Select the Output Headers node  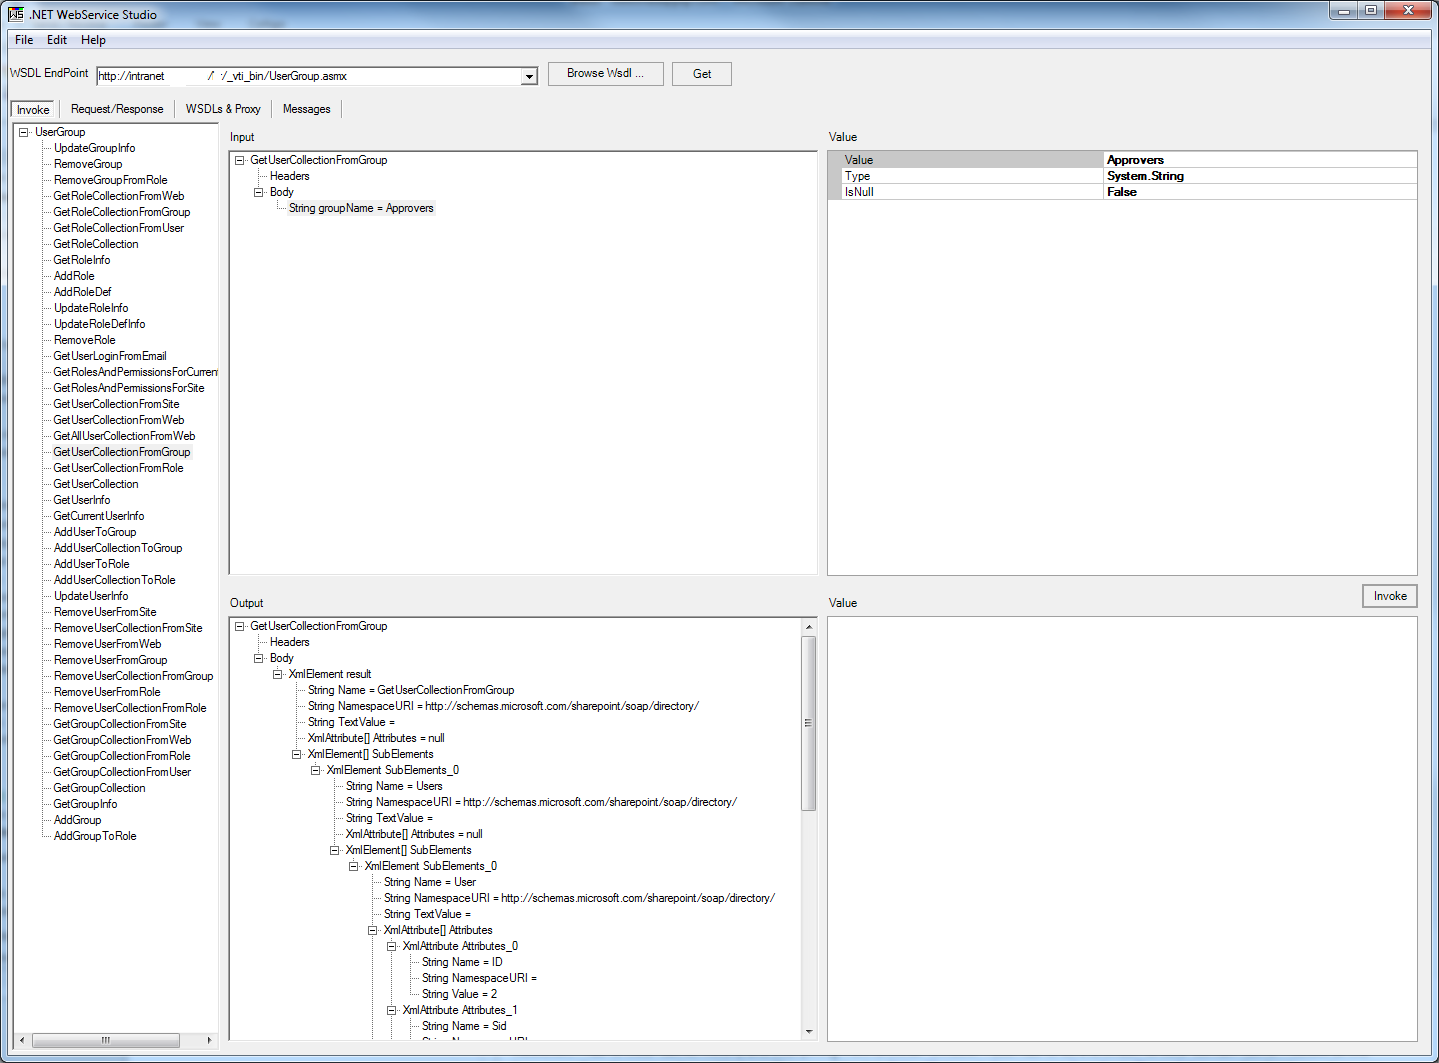pos(289,642)
